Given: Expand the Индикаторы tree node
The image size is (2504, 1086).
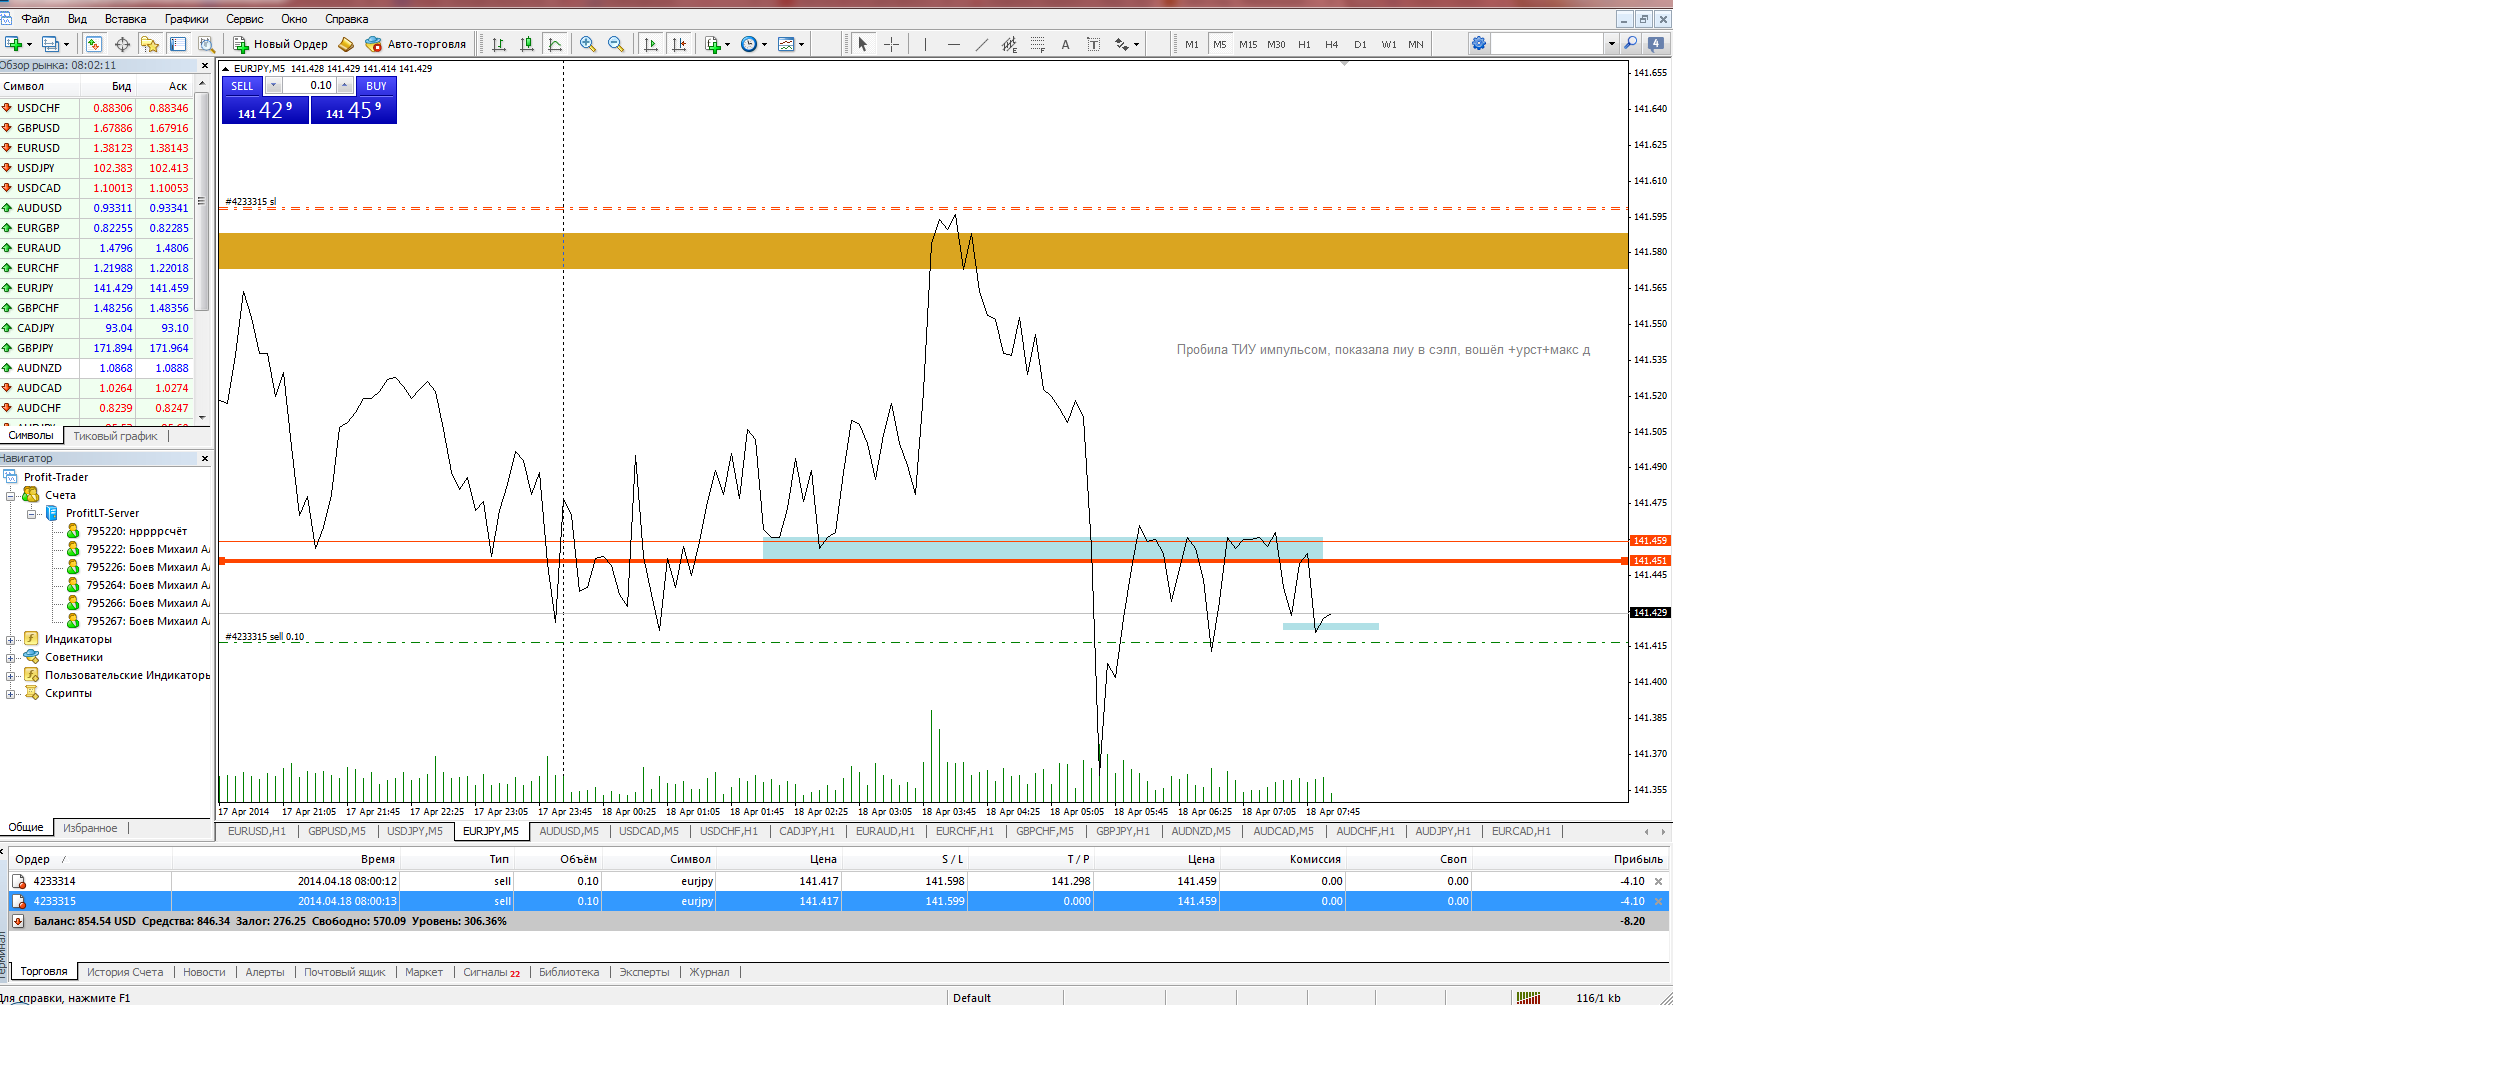Looking at the screenshot, I should click(10, 640).
